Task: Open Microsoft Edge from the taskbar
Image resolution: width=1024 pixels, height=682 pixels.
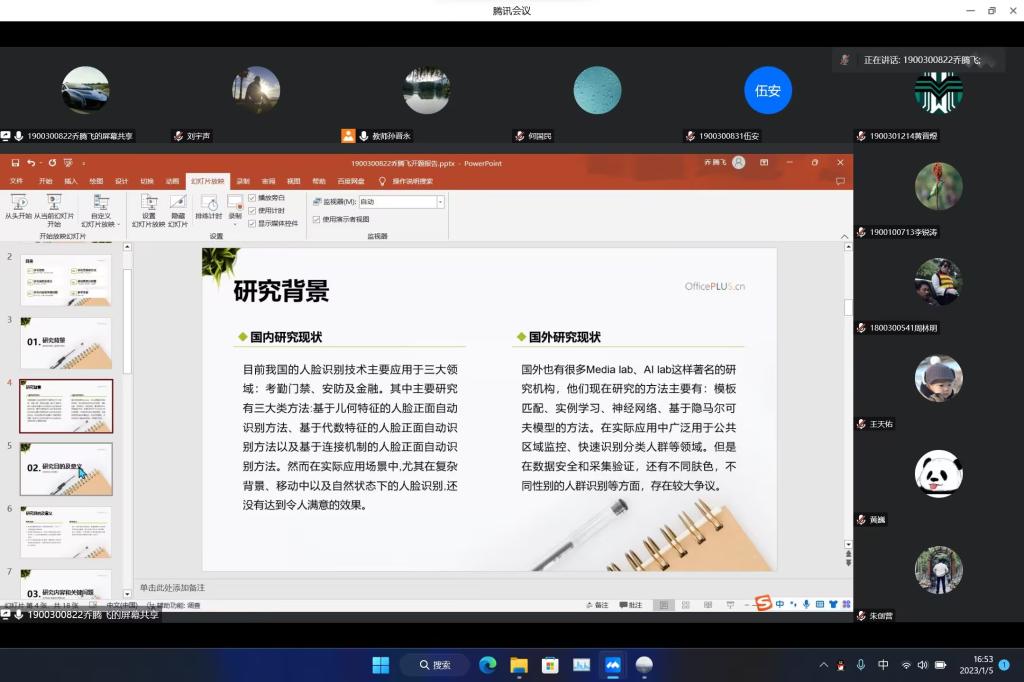Action: tap(487, 665)
